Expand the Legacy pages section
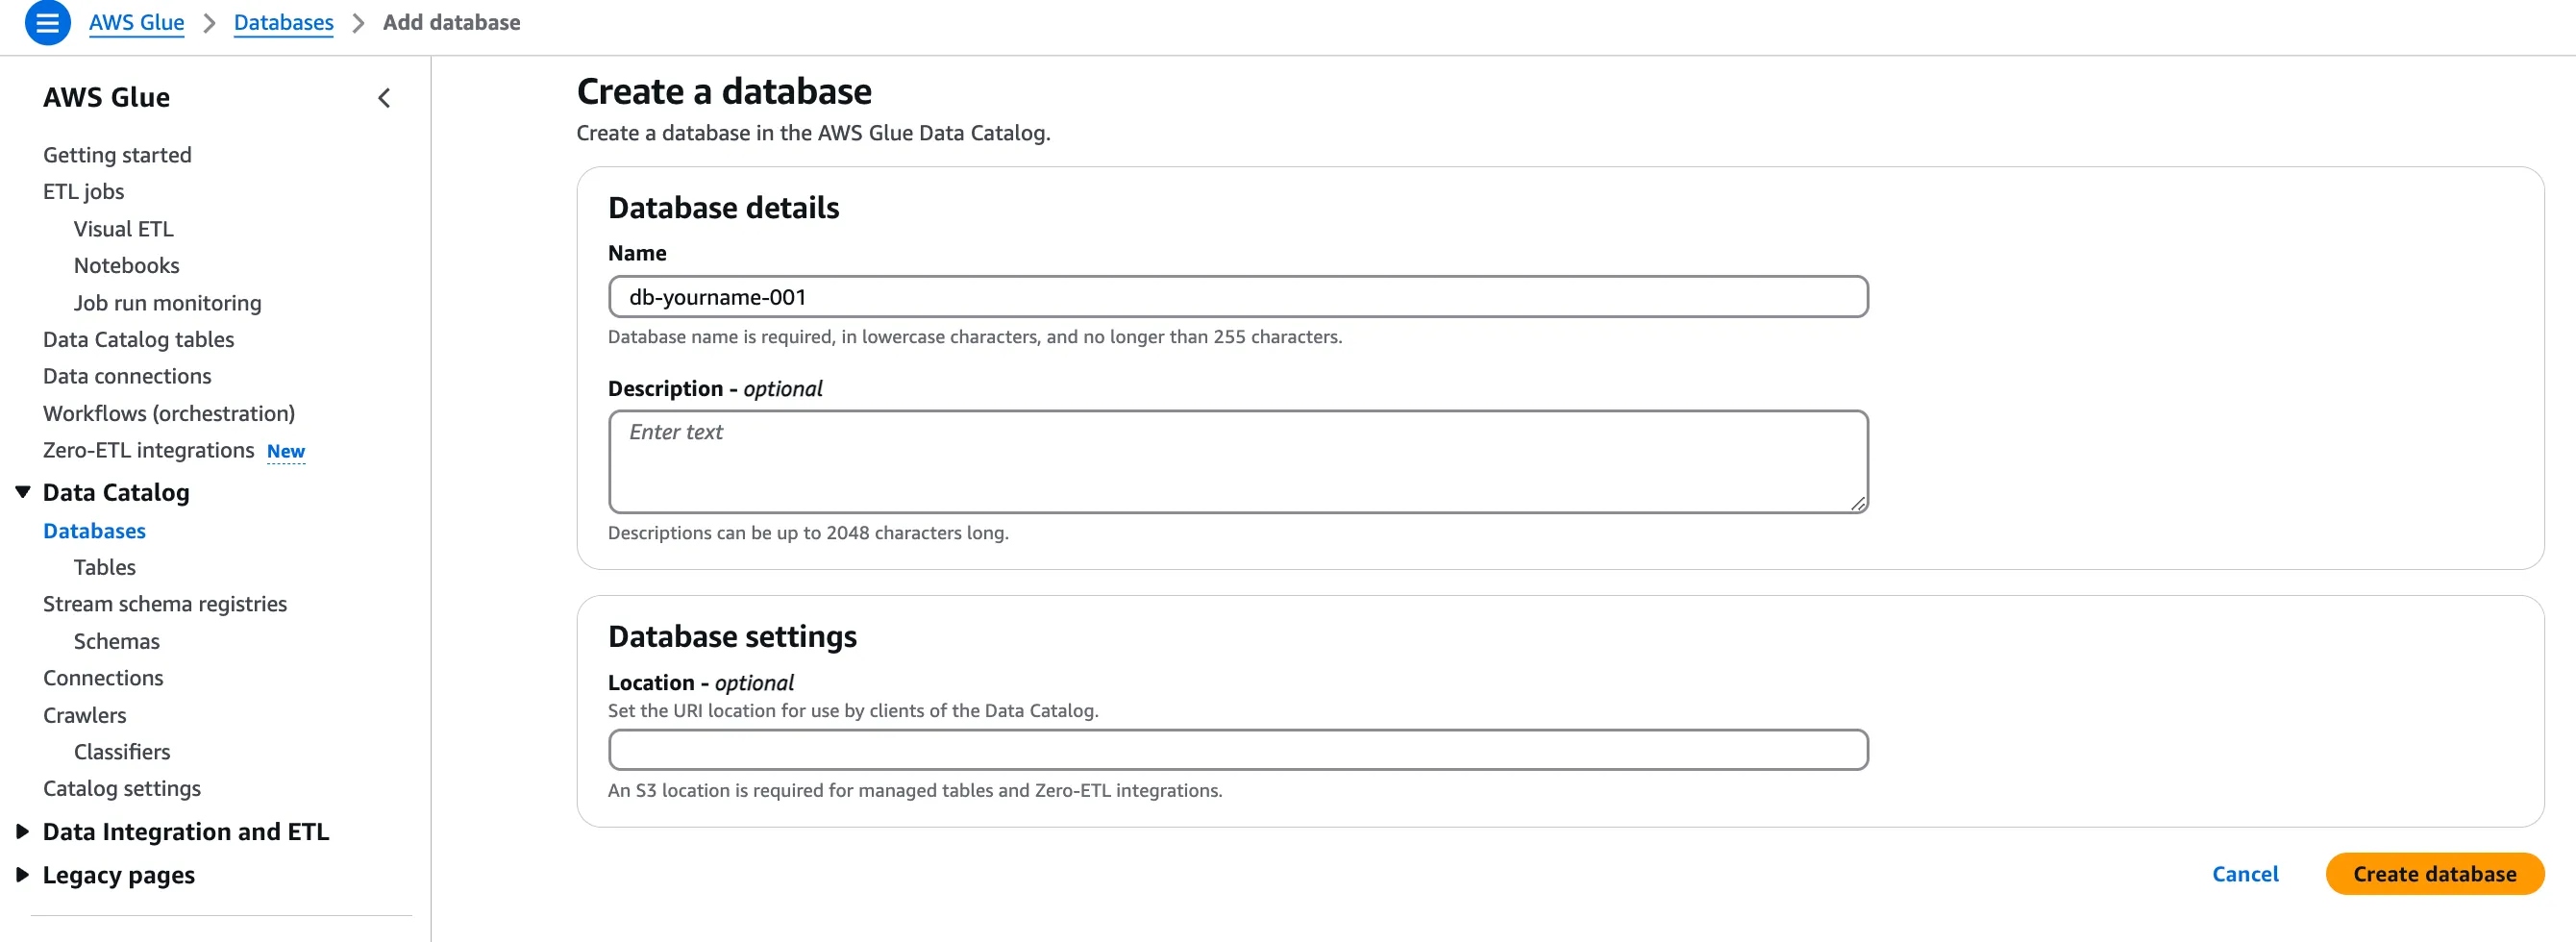 (23, 875)
